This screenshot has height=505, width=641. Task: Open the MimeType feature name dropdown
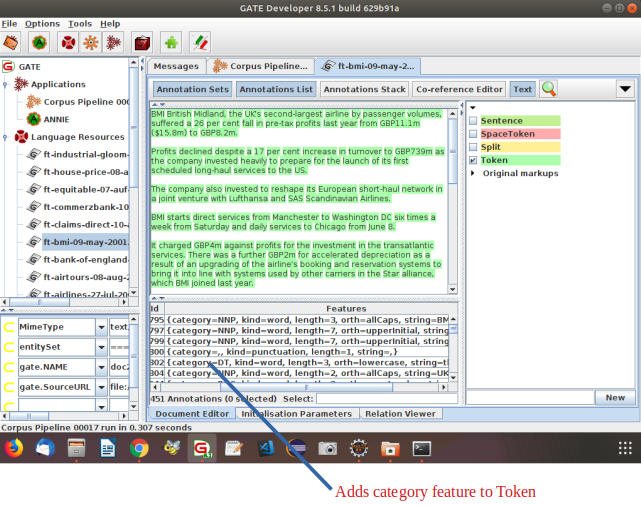point(101,327)
